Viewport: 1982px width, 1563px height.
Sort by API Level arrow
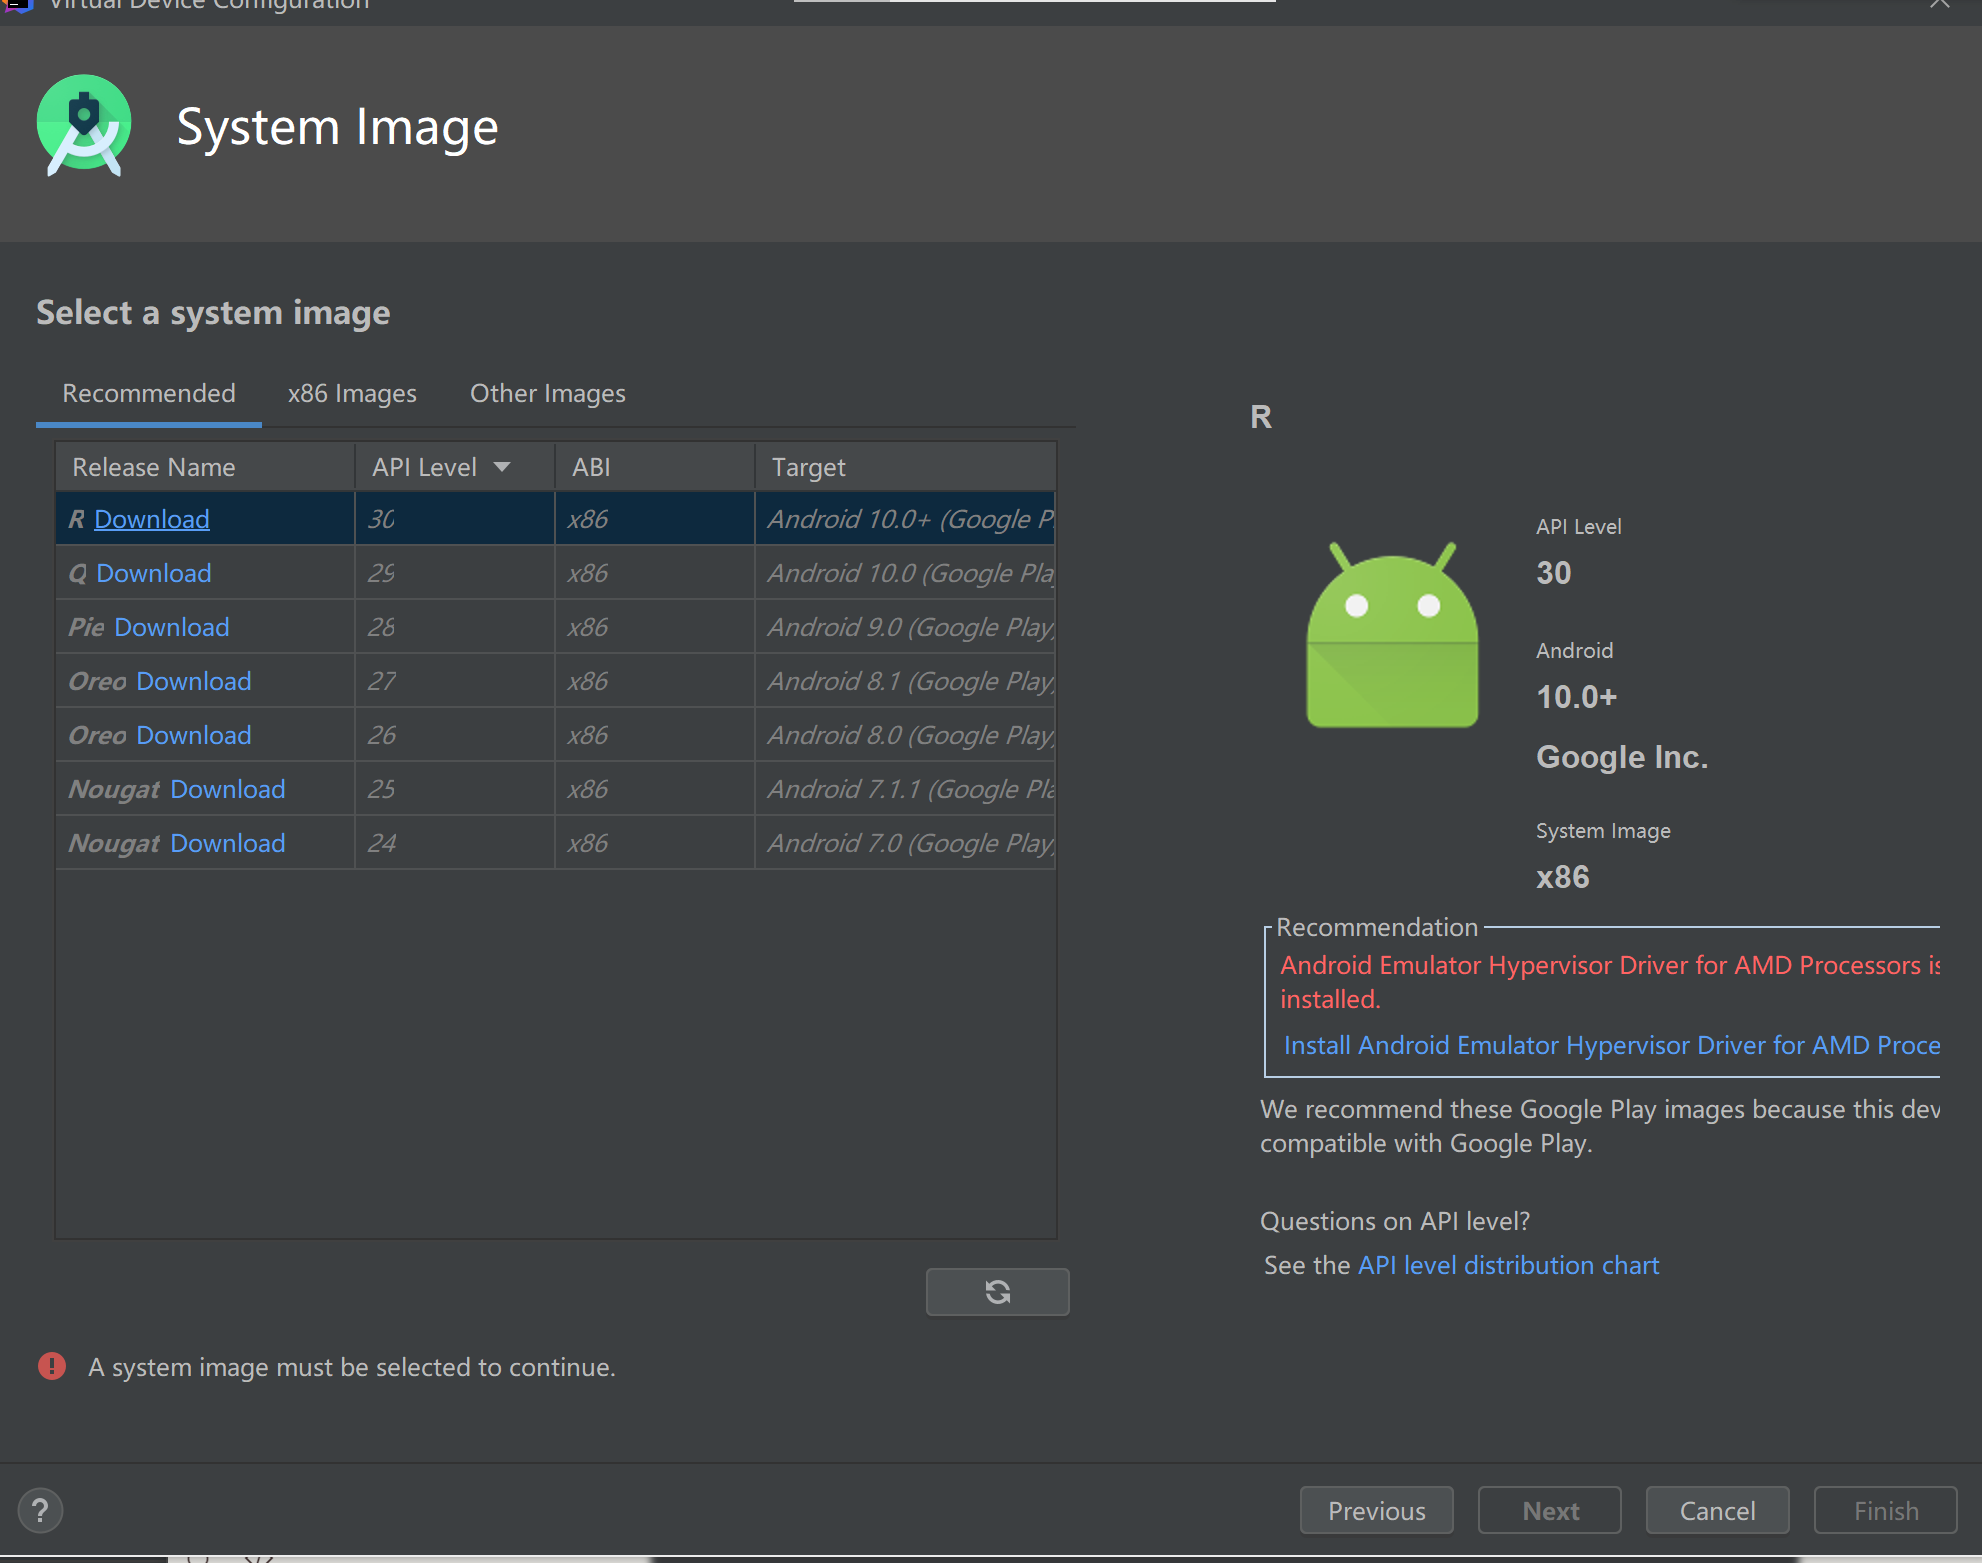click(x=502, y=467)
